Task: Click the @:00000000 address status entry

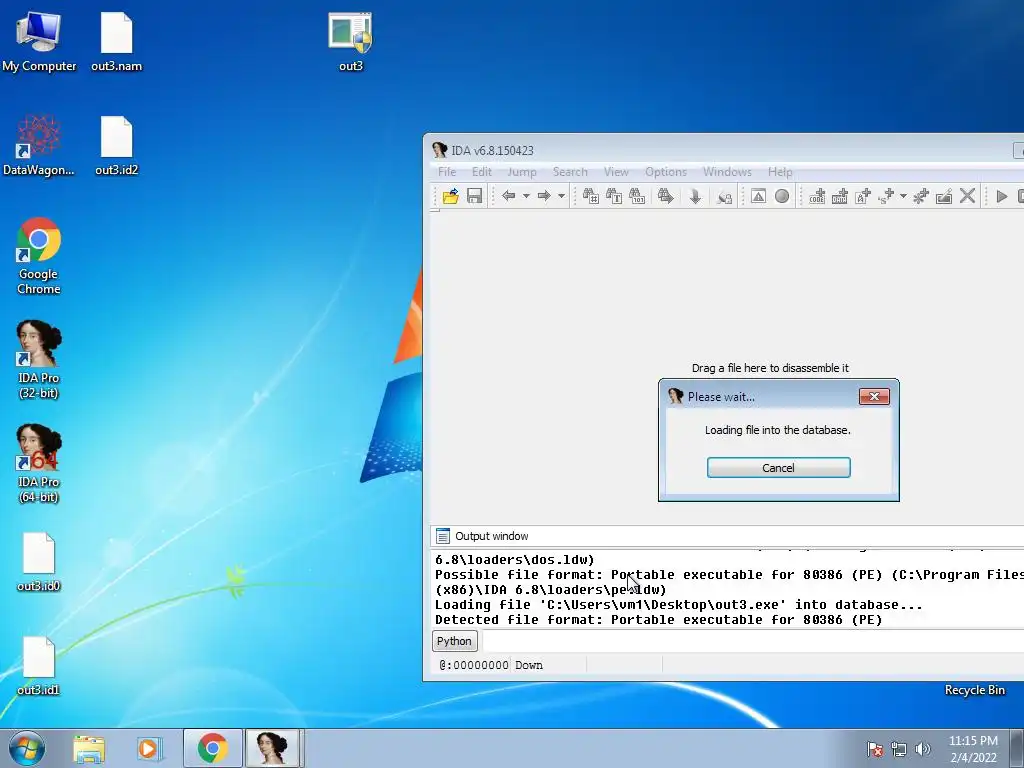Action: click(473, 665)
